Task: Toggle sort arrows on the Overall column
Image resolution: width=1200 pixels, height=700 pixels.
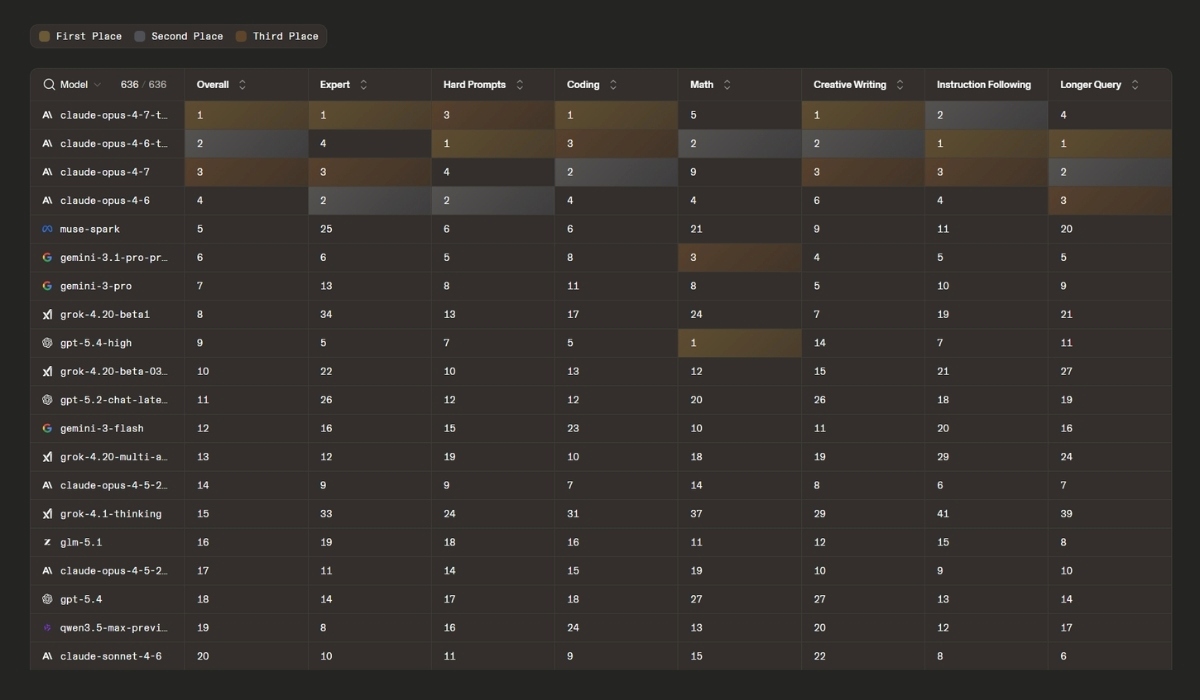Action: 242,85
